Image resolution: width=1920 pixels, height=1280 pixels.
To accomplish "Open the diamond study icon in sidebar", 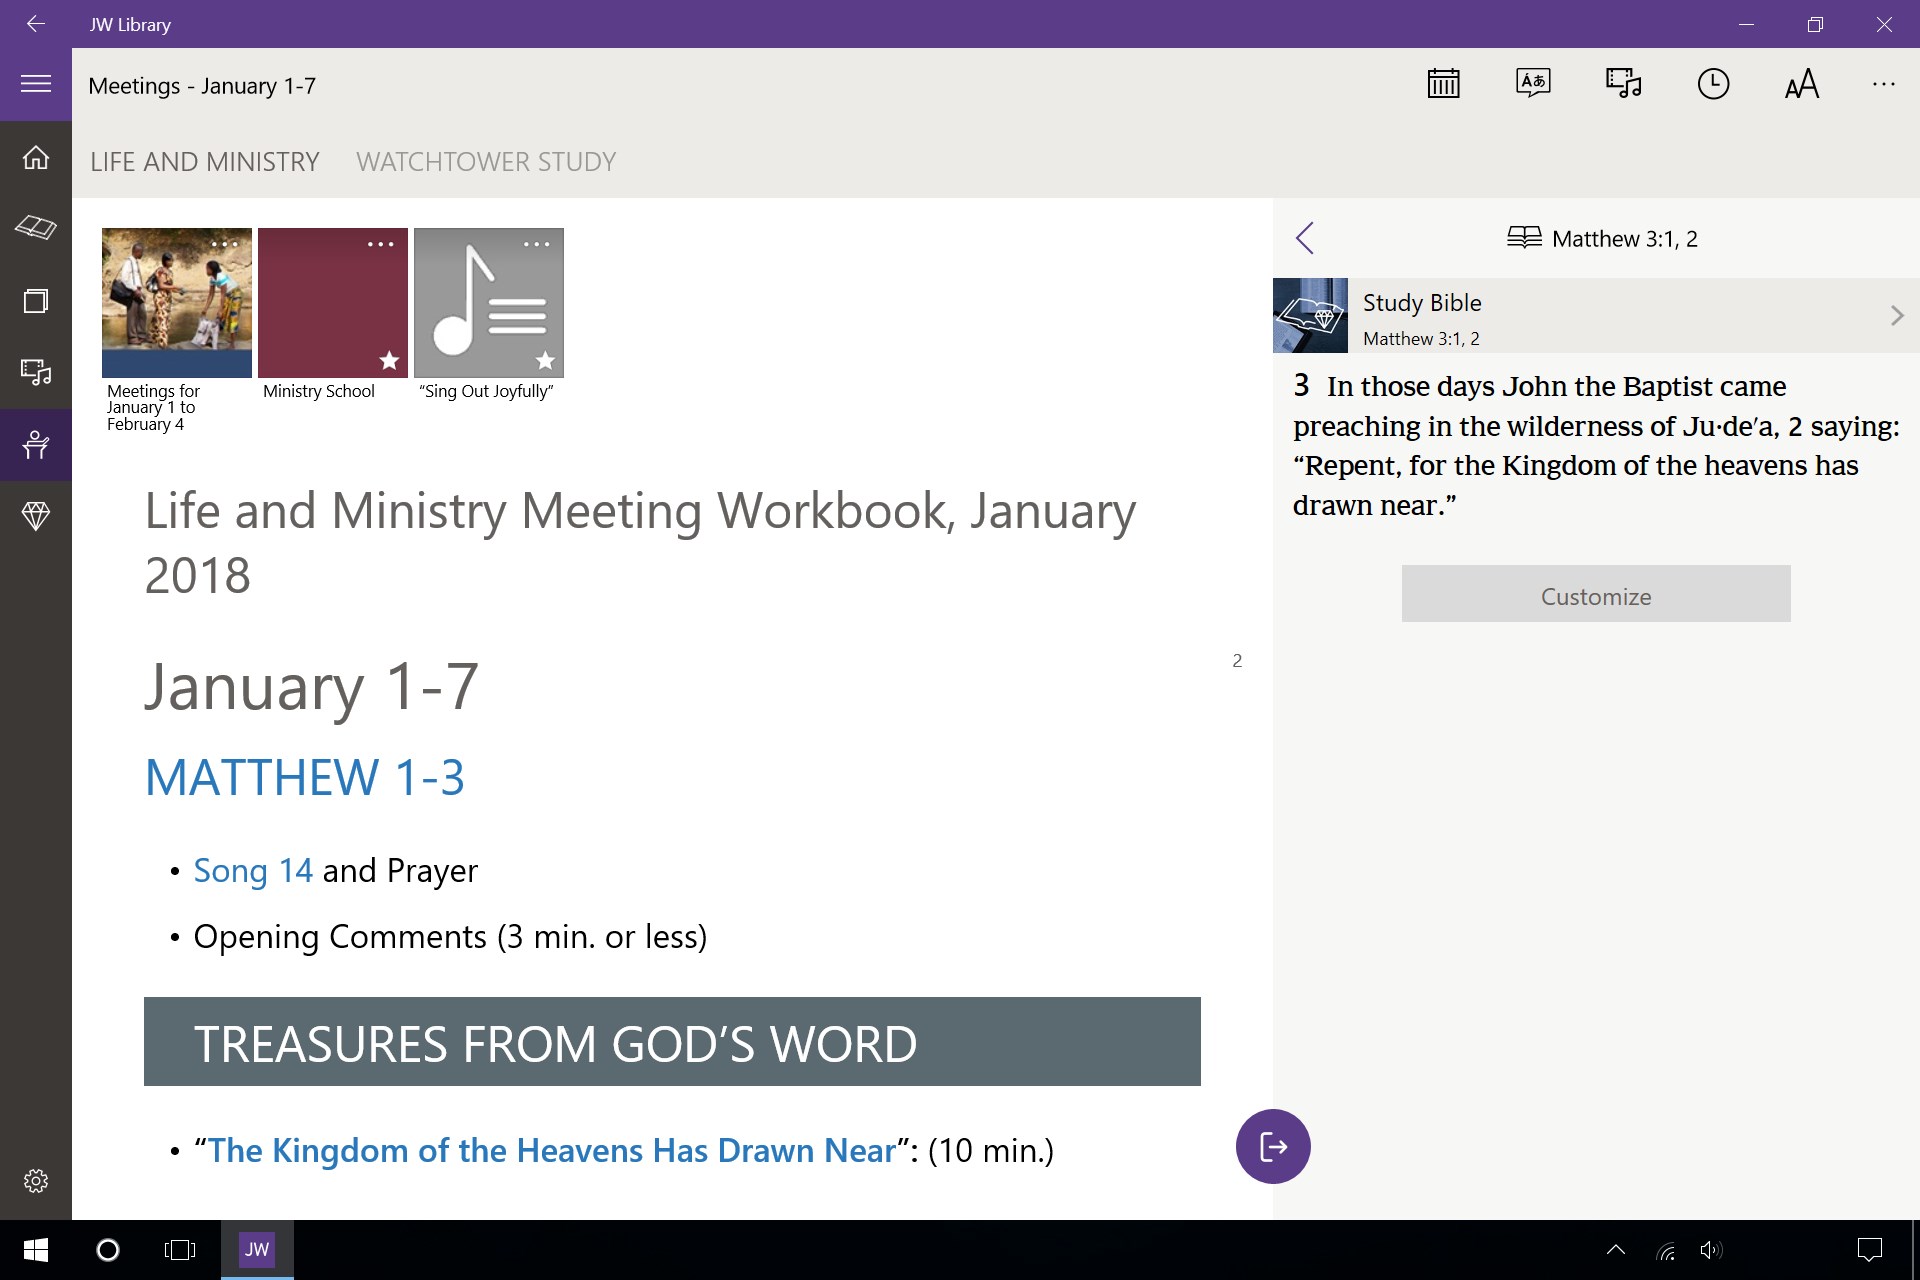I will point(36,516).
